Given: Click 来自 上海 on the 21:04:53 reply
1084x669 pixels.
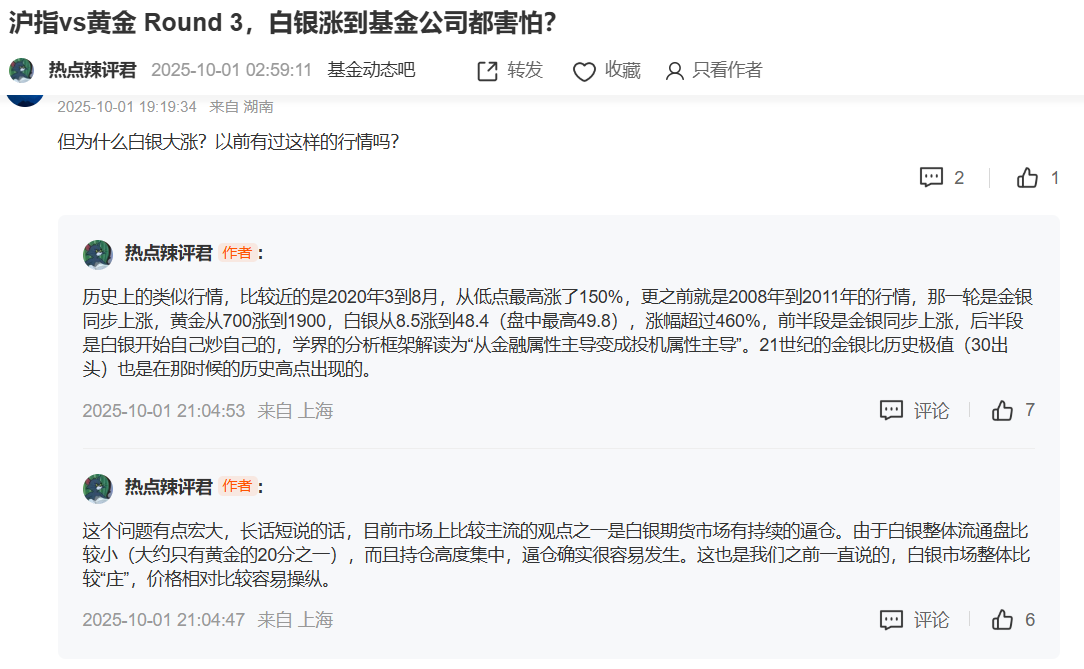Looking at the screenshot, I should [295, 411].
